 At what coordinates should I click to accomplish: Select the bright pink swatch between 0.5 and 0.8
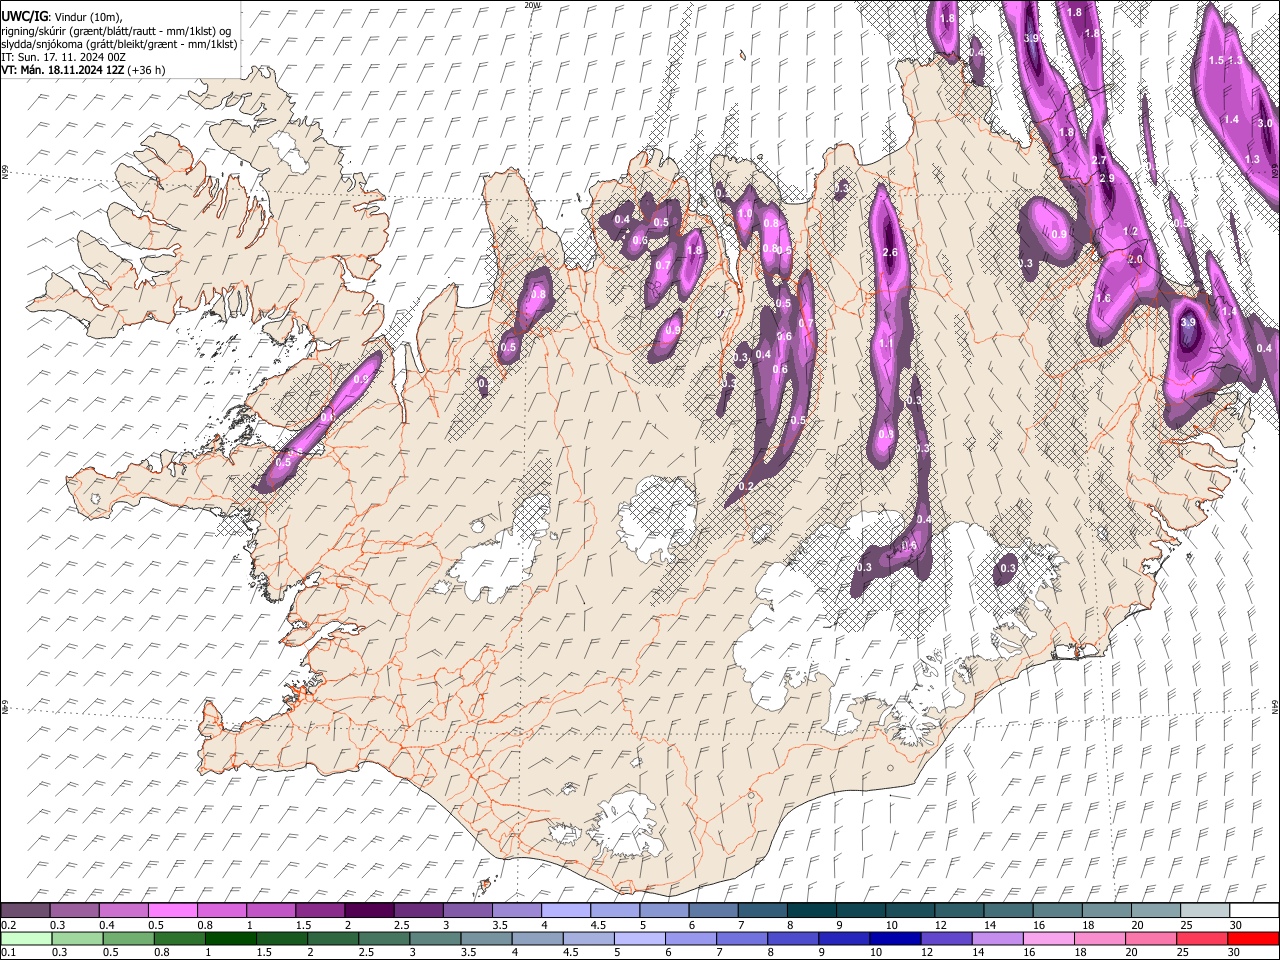point(172,910)
